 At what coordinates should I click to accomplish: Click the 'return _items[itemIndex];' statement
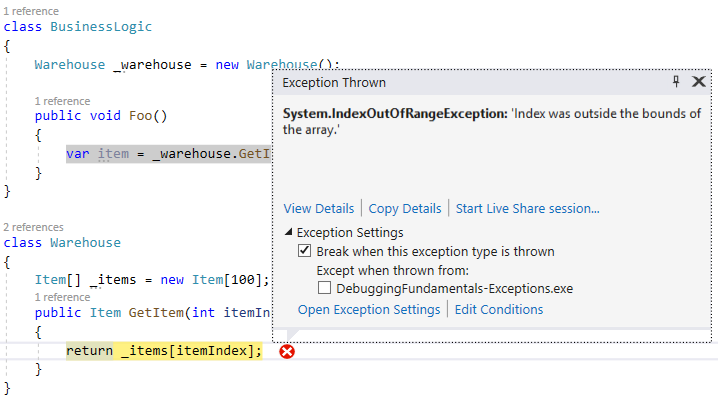(164, 351)
